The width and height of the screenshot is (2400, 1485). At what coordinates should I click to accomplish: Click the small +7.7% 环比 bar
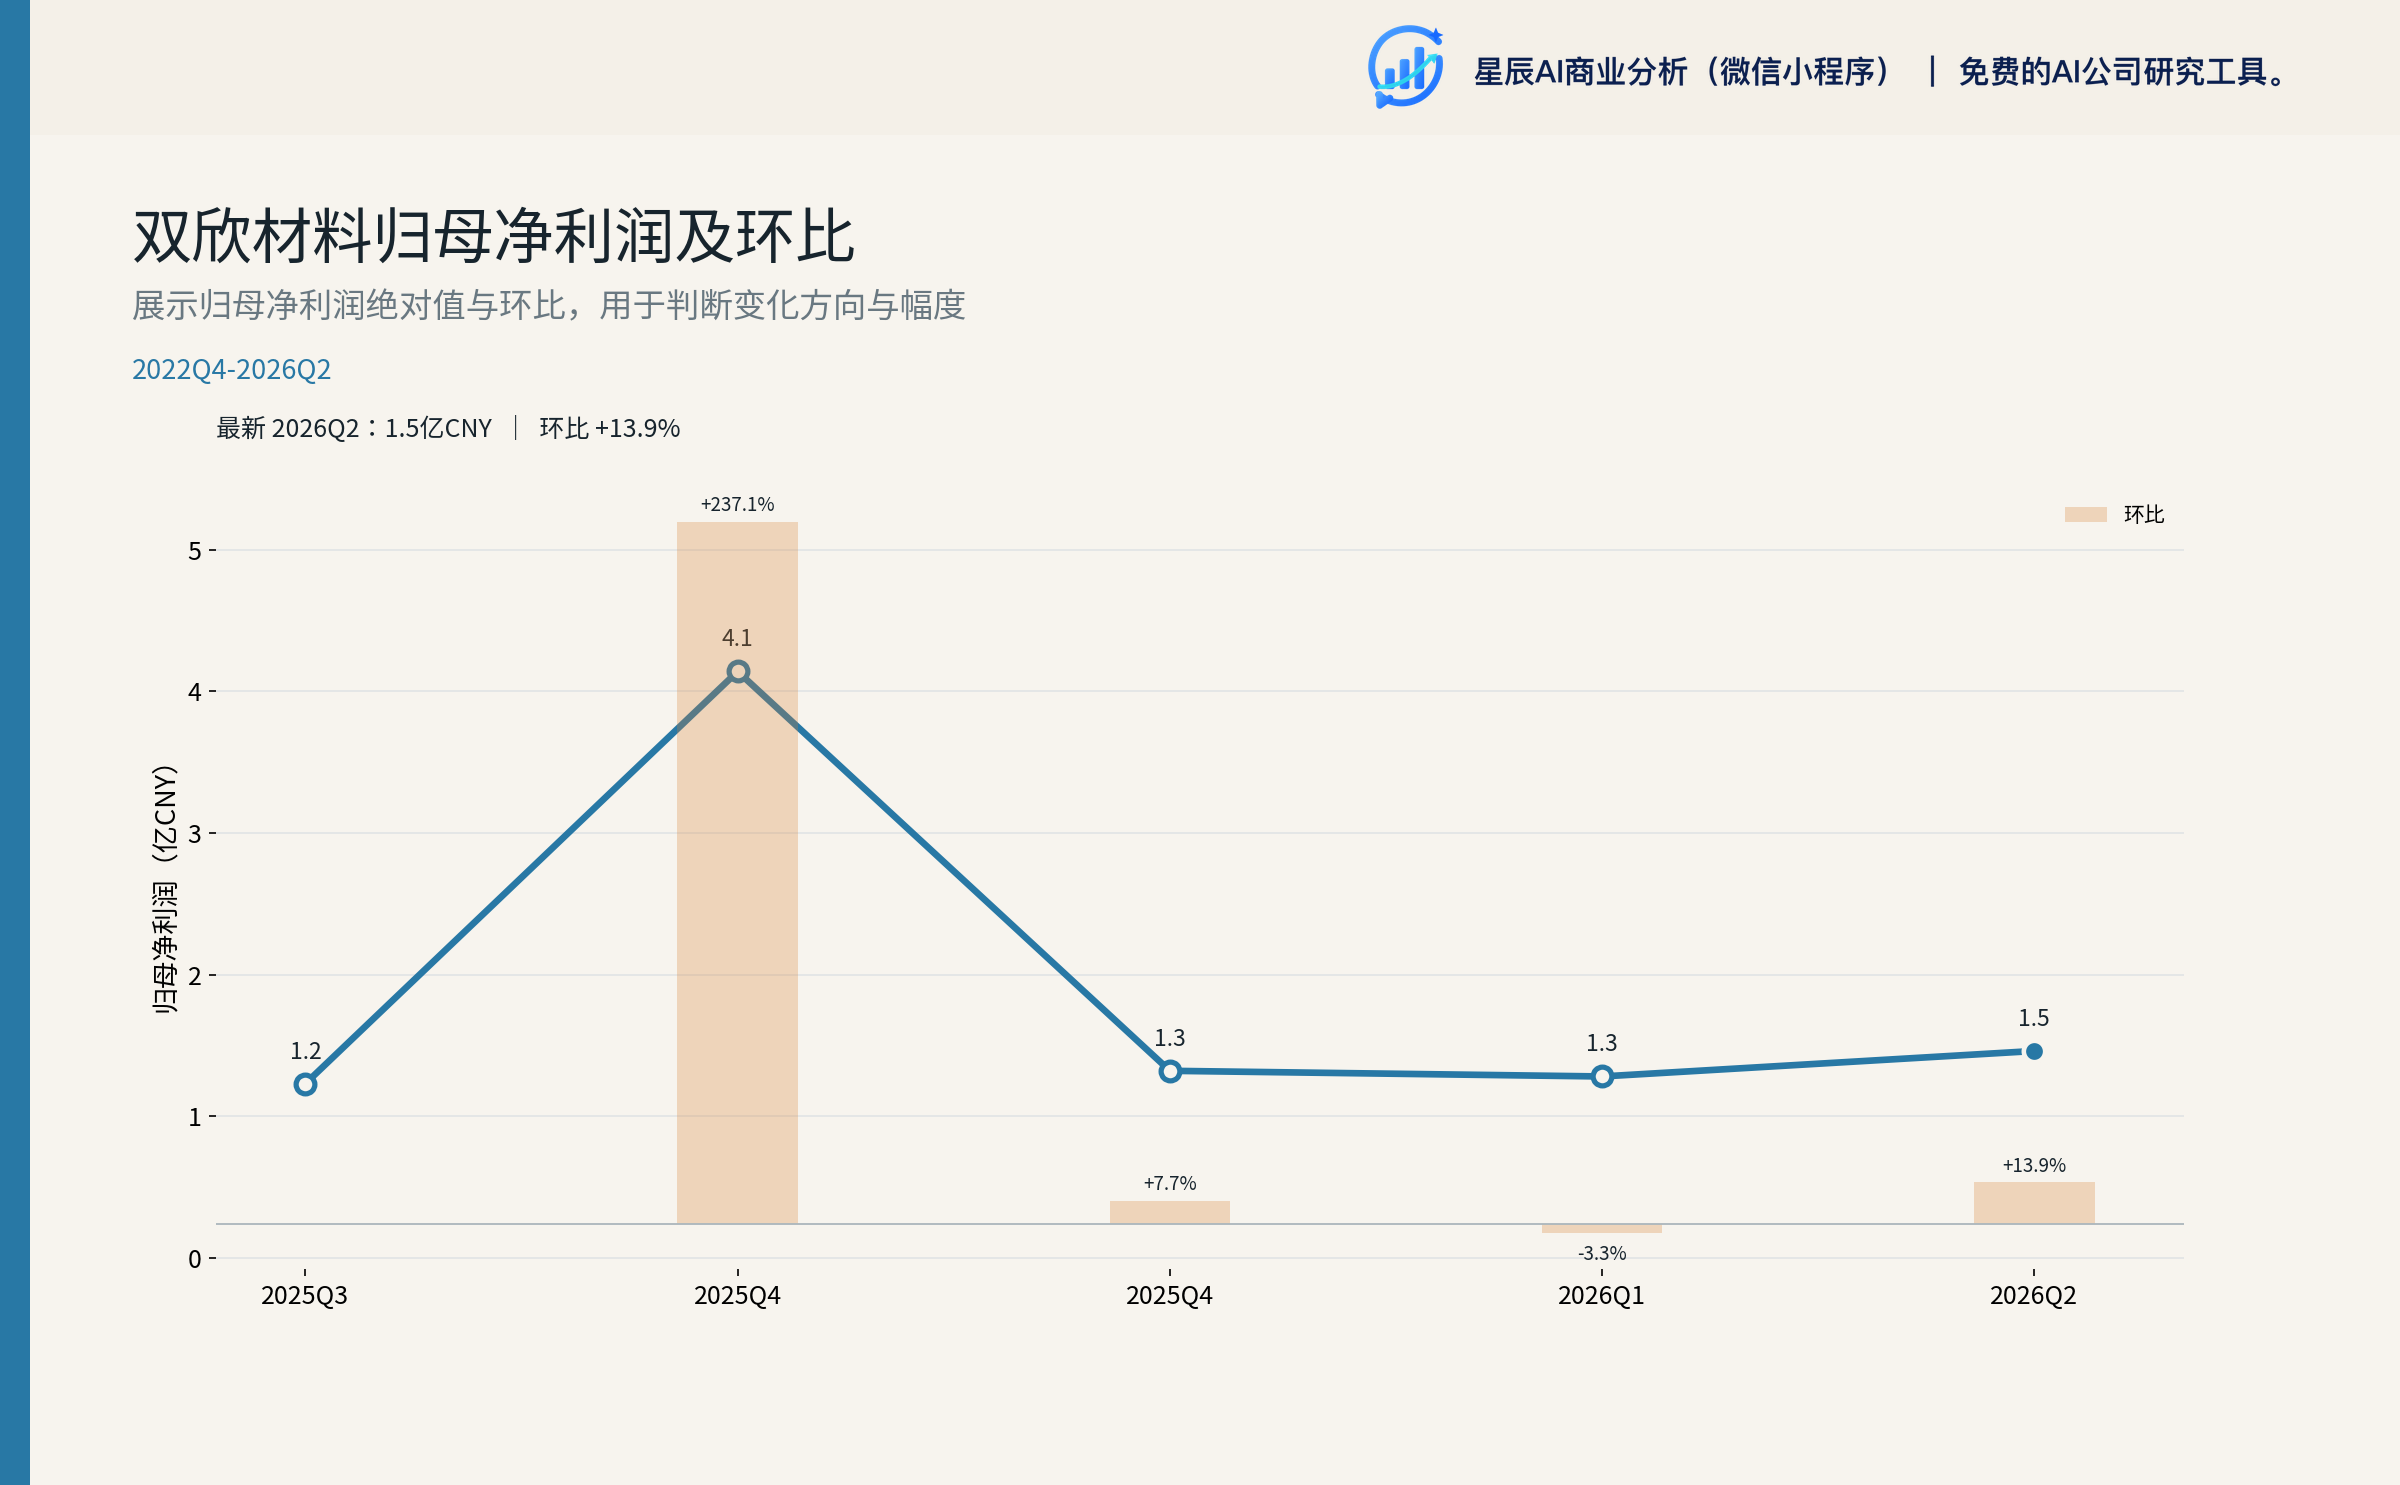(x=1170, y=1212)
